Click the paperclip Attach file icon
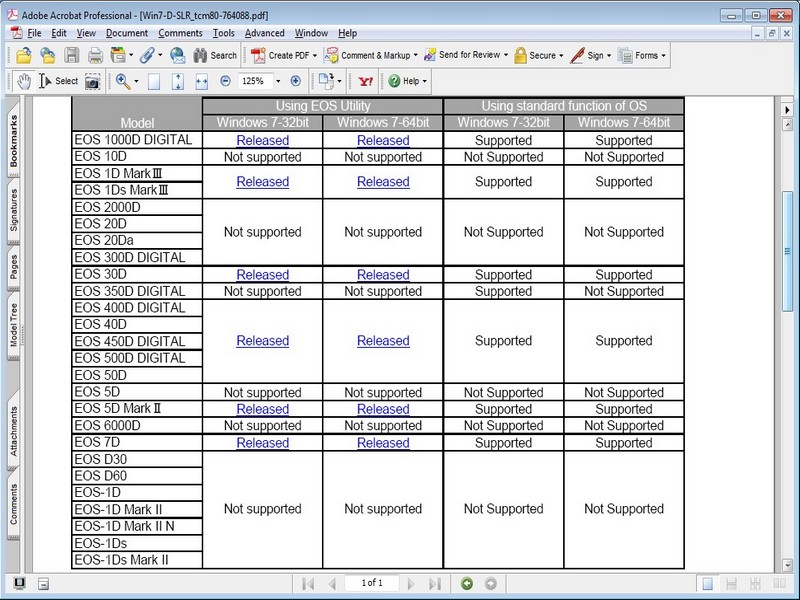800x600 pixels. [147, 55]
